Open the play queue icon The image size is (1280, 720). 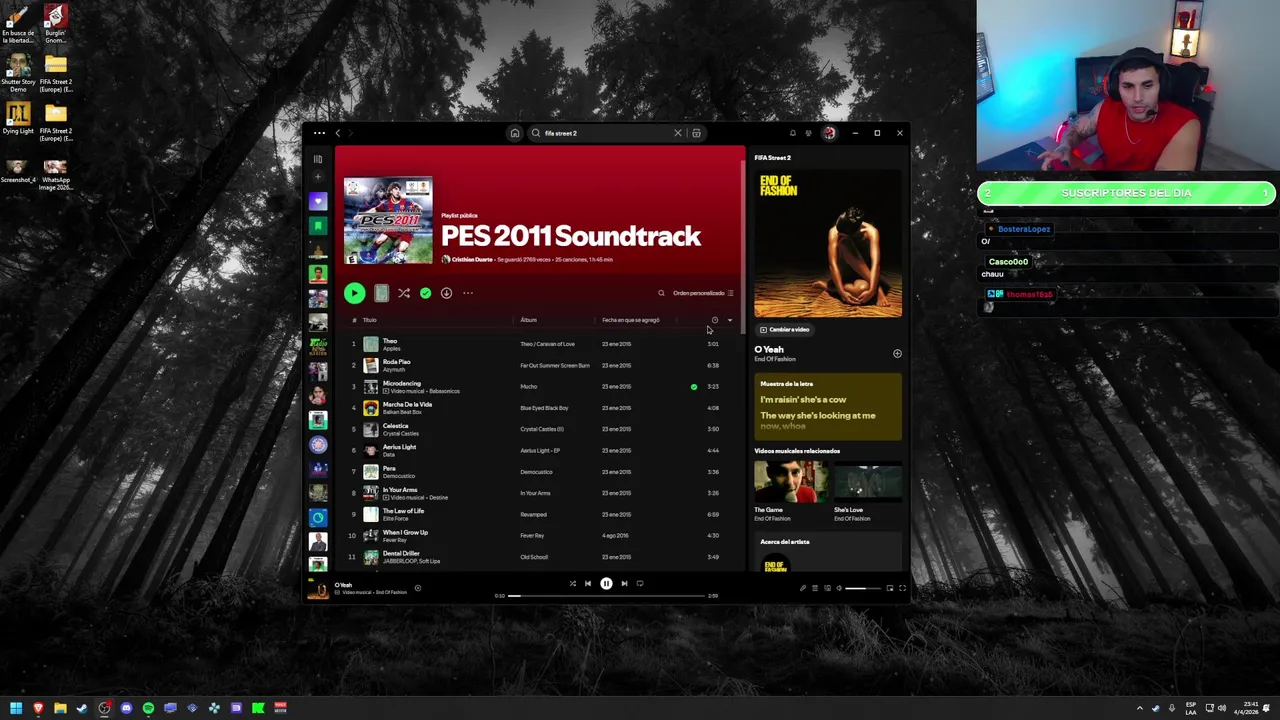pyautogui.click(x=815, y=588)
